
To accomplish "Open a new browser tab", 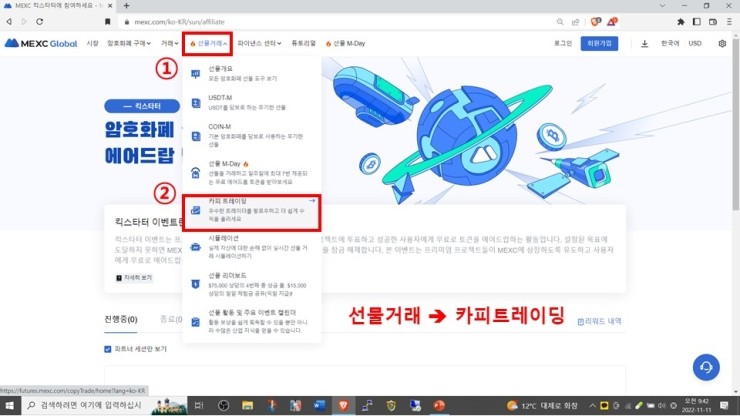I will click(x=126, y=6).
